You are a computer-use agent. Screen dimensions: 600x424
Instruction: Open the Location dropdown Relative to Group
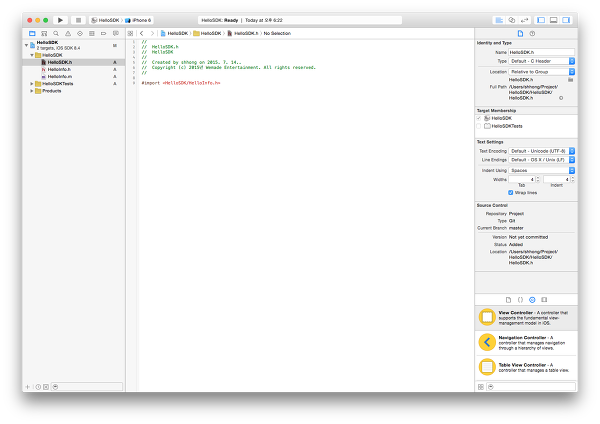tap(541, 72)
